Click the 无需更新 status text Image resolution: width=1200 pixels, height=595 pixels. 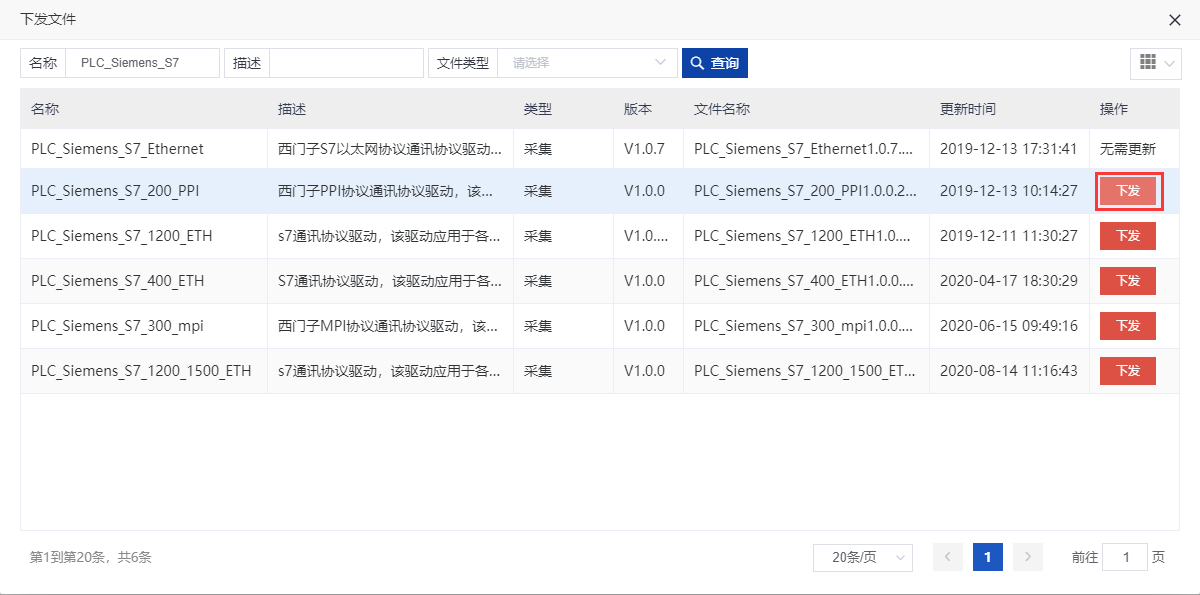click(1128, 149)
